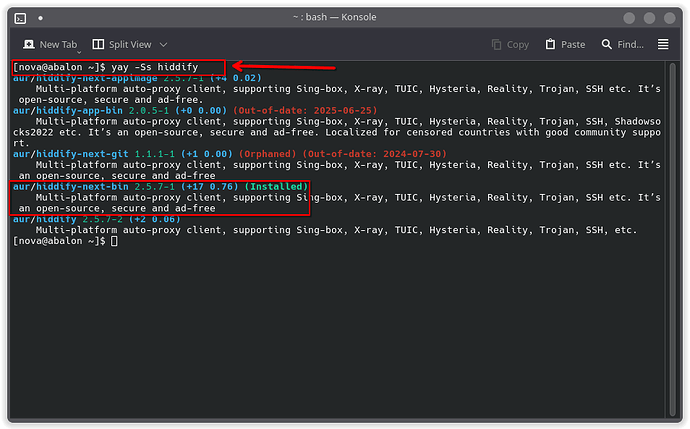The width and height of the screenshot is (690, 429).
Task: Click the Paste clipboard icon
Action: point(550,44)
